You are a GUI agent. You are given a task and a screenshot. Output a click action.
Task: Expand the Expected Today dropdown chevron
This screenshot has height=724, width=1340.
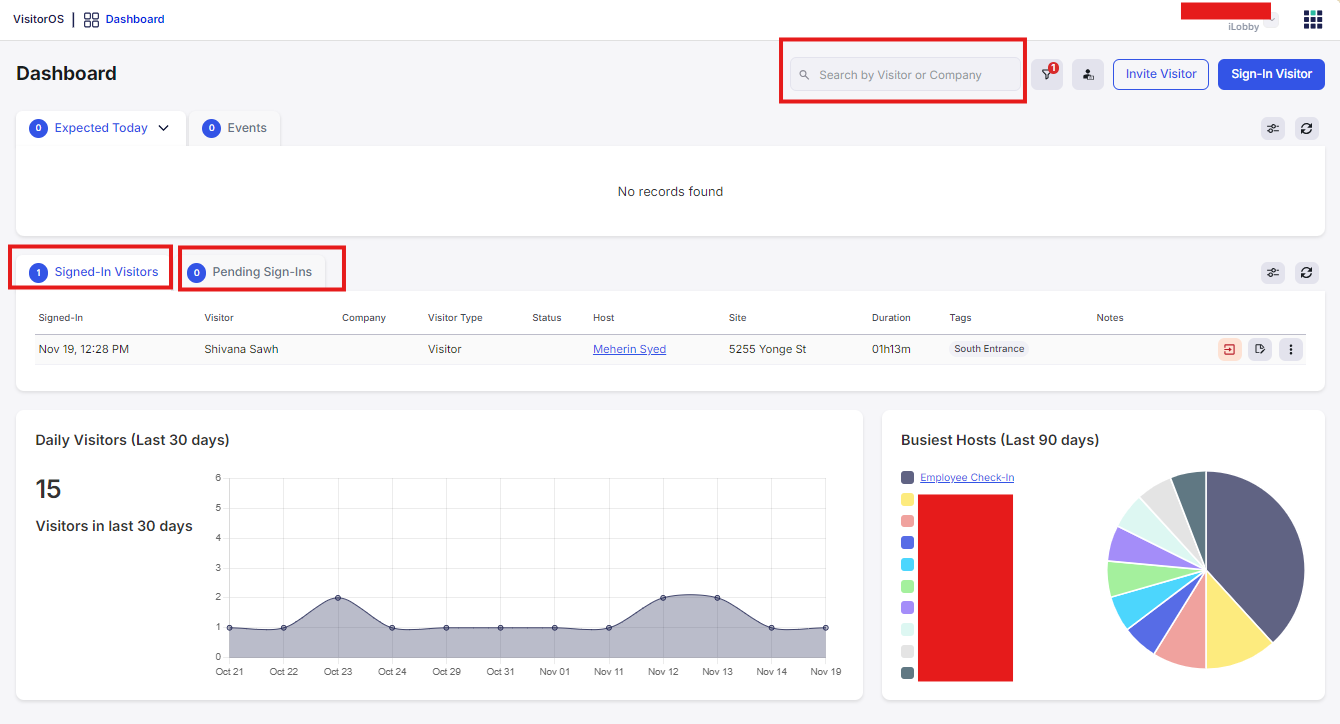pyautogui.click(x=164, y=128)
